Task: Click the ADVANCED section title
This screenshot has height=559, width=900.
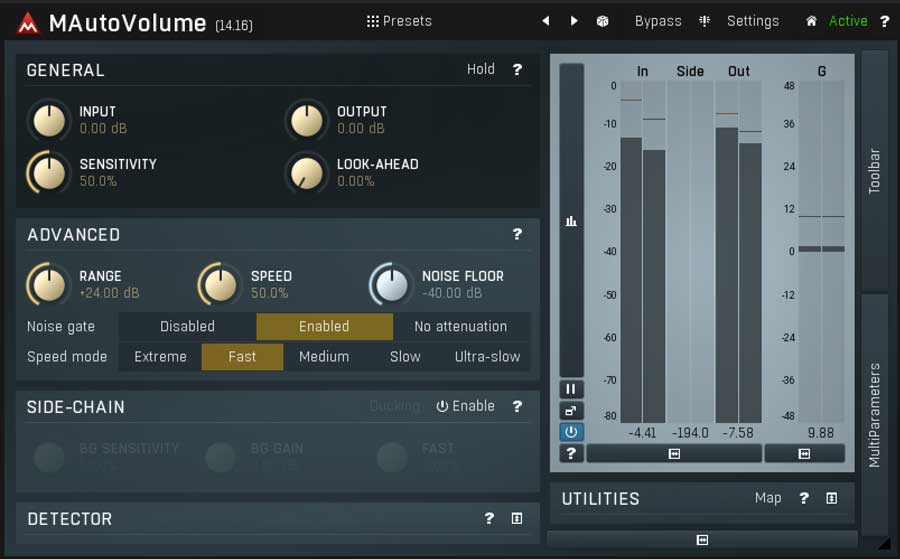Action: (74, 235)
